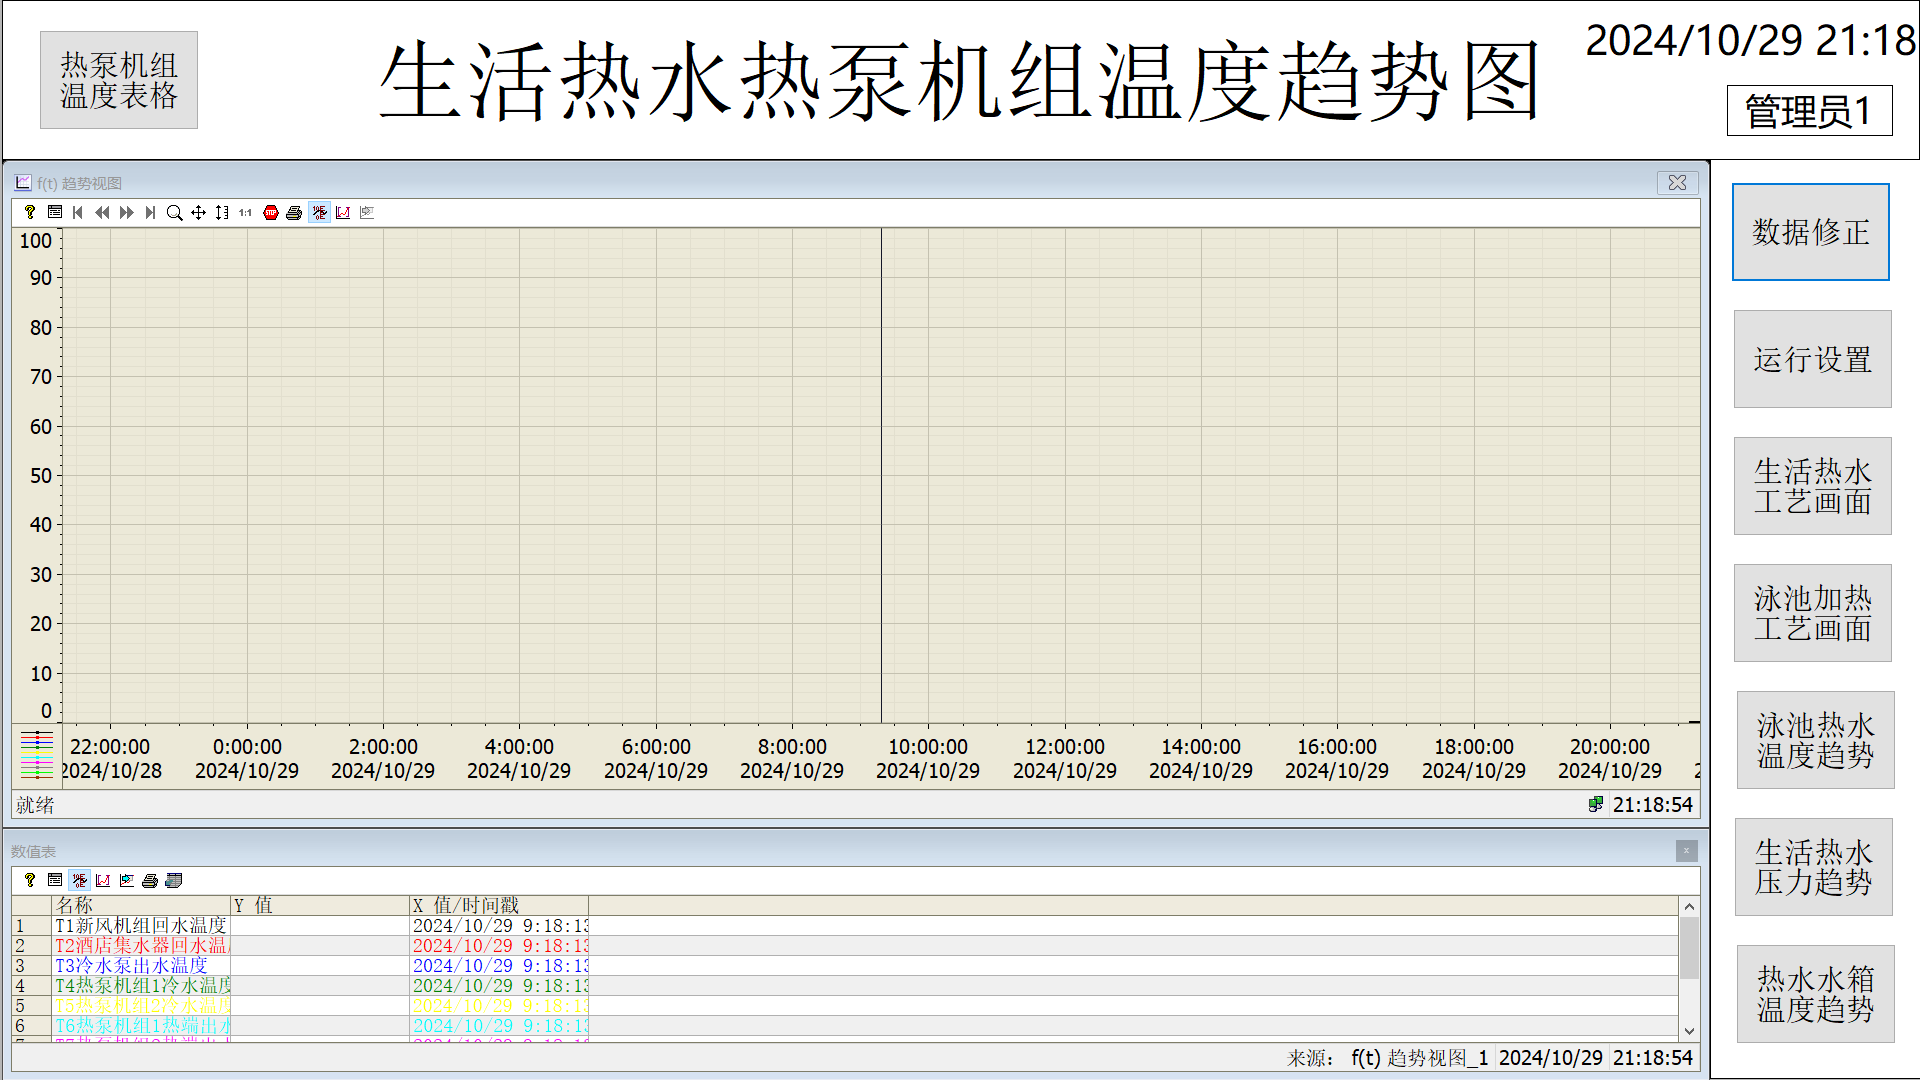The height and width of the screenshot is (1080, 1920).
Task: Click the vertical axis zoom icon
Action: point(222,213)
